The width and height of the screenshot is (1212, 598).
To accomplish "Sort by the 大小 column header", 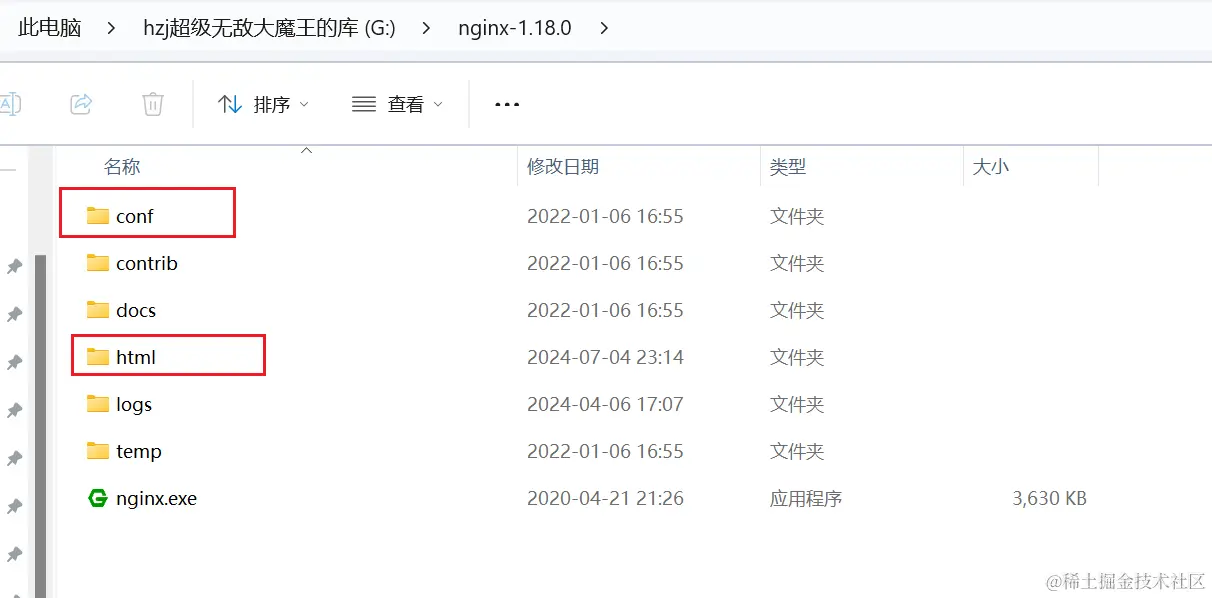I will tap(990, 167).
